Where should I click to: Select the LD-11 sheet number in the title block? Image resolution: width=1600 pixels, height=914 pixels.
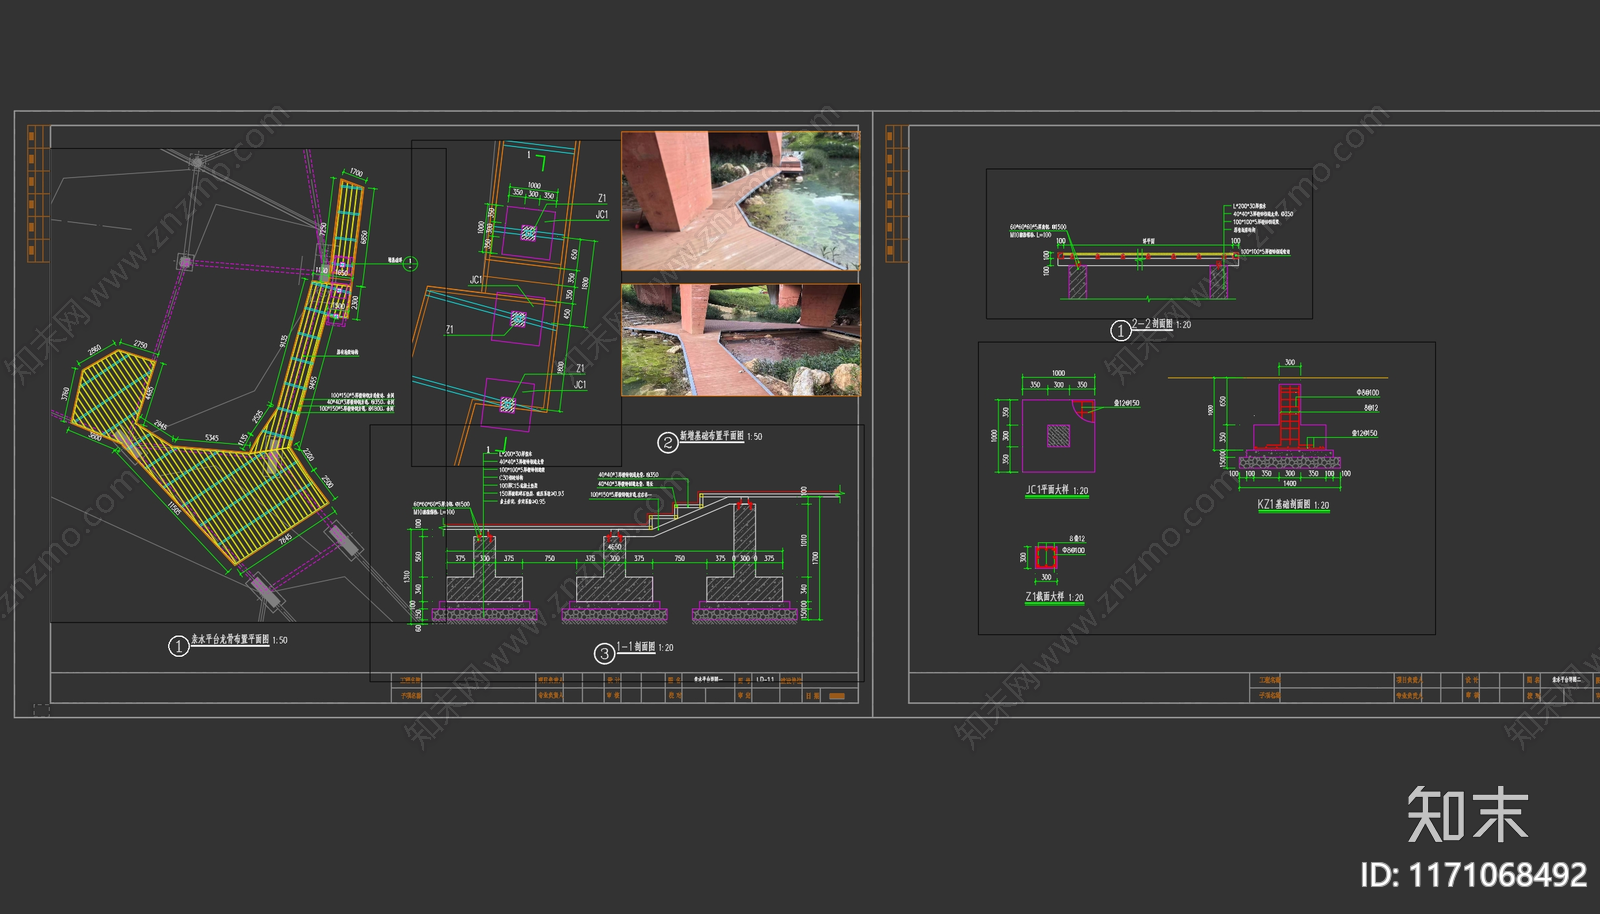pyautogui.click(x=765, y=679)
